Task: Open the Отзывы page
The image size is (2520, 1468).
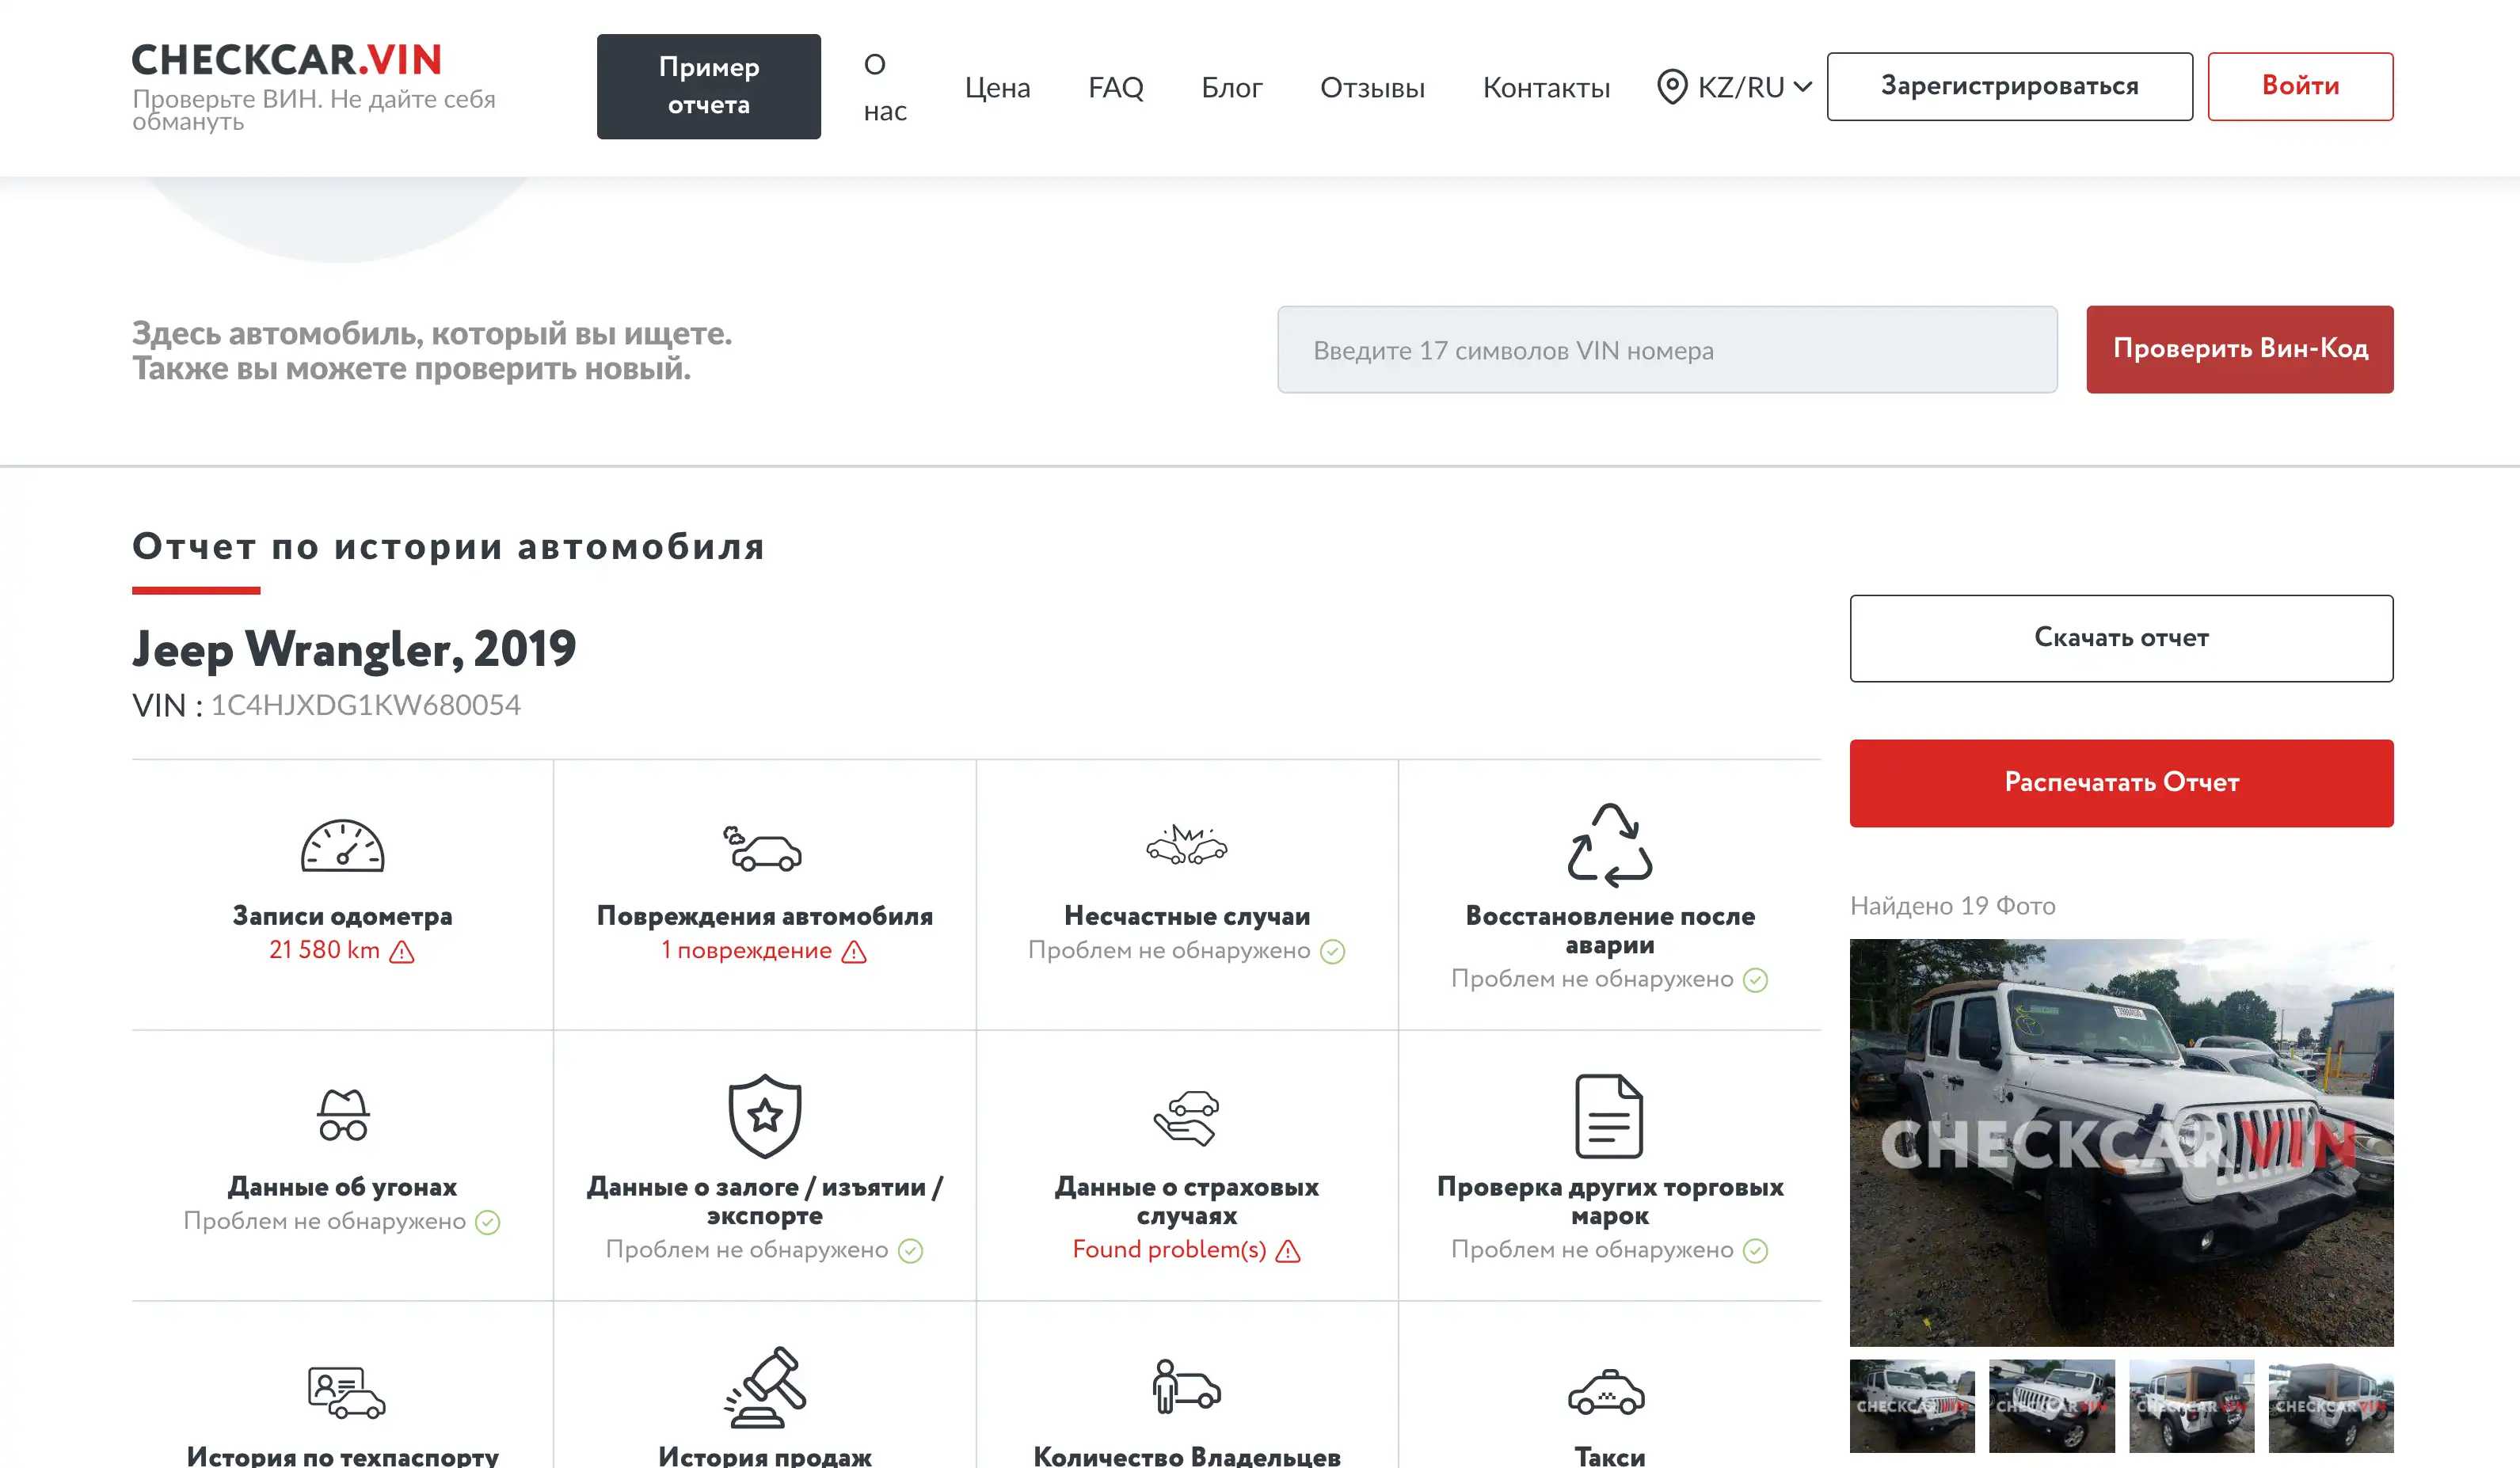Action: [x=1372, y=87]
